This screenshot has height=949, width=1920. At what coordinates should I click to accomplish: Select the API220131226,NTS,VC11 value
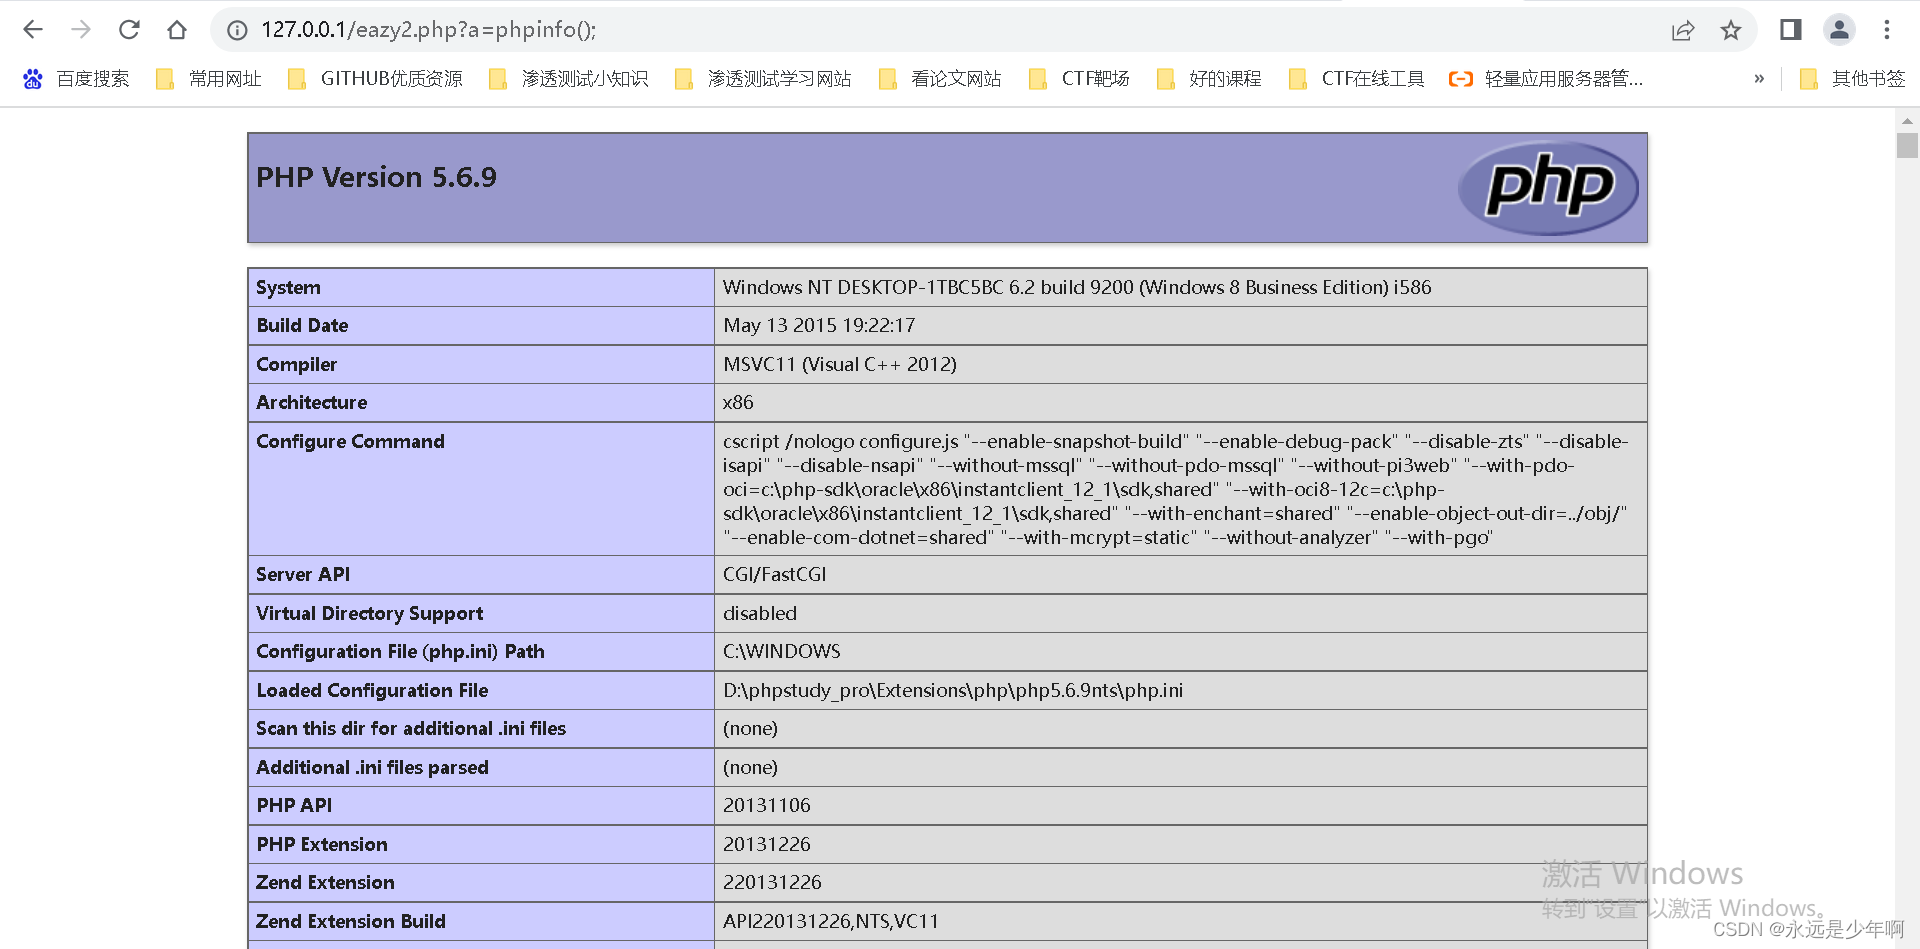pos(831,922)
